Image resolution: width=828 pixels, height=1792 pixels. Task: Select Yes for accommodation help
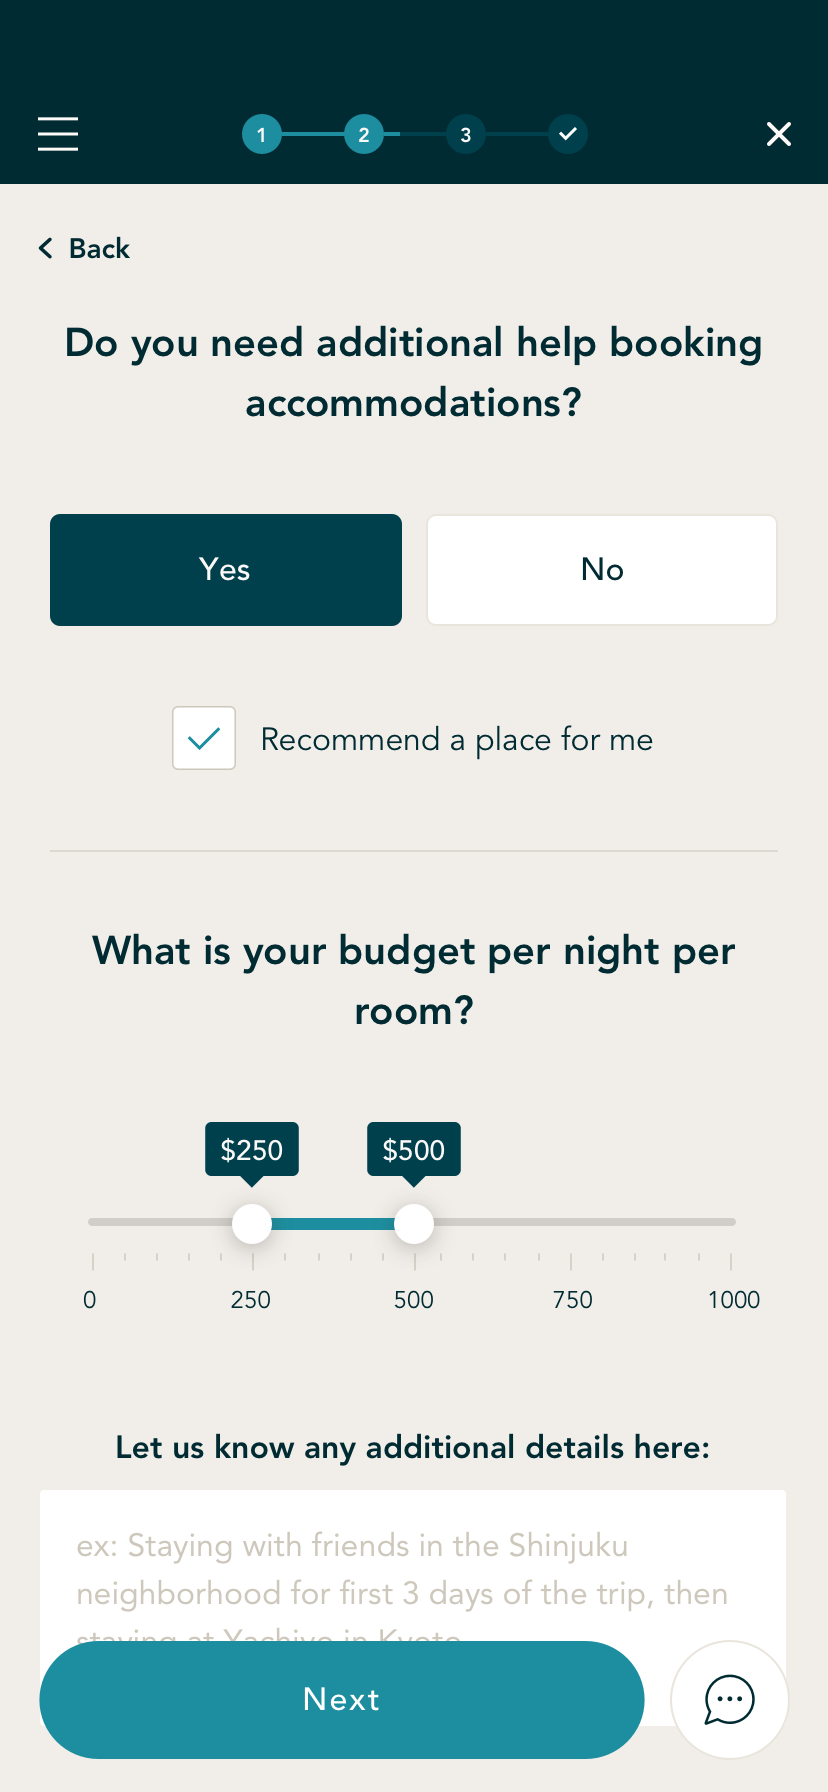[x=226, y=570]
